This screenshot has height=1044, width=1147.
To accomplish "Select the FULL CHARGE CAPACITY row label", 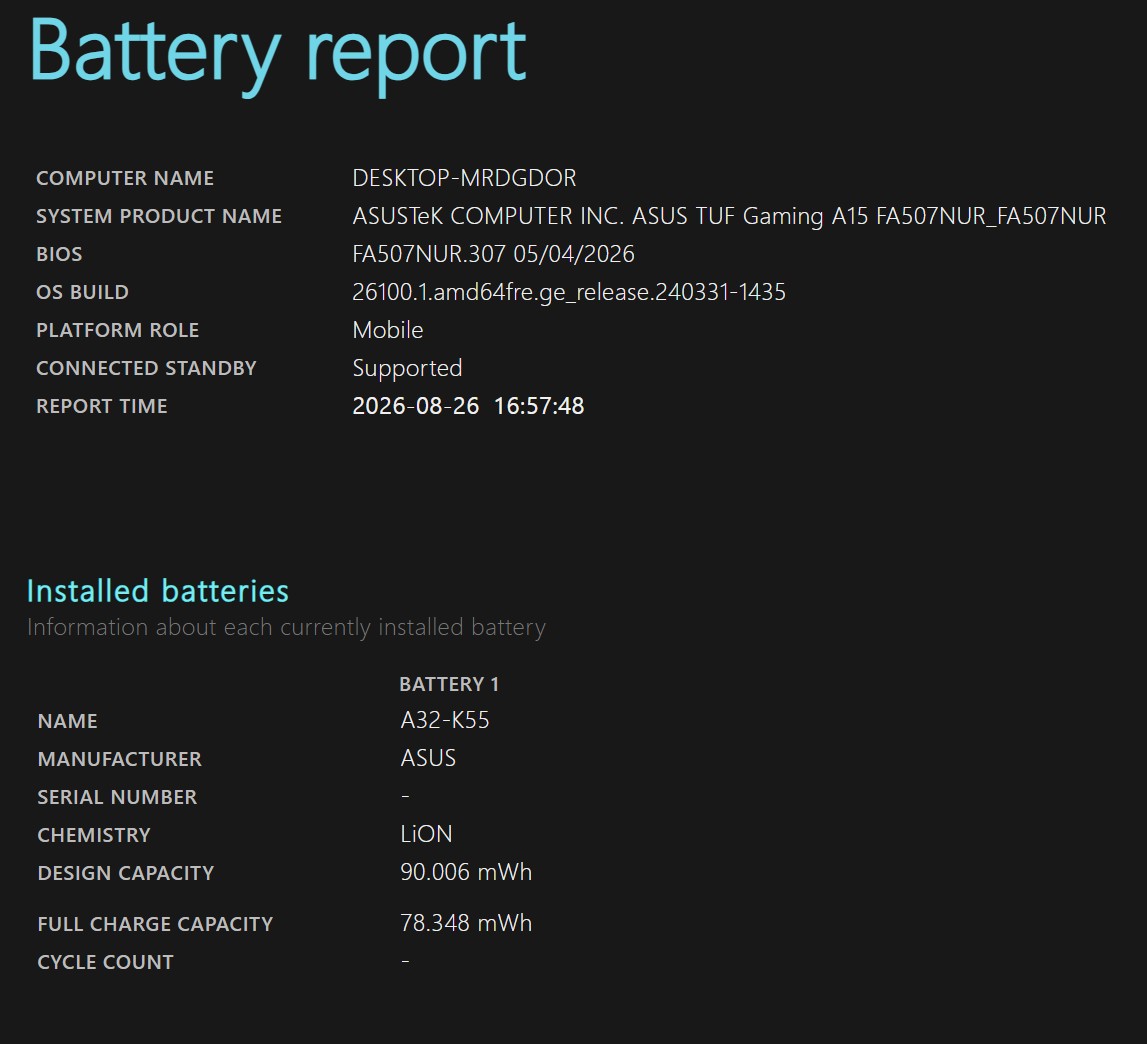I will coord(155,924).
